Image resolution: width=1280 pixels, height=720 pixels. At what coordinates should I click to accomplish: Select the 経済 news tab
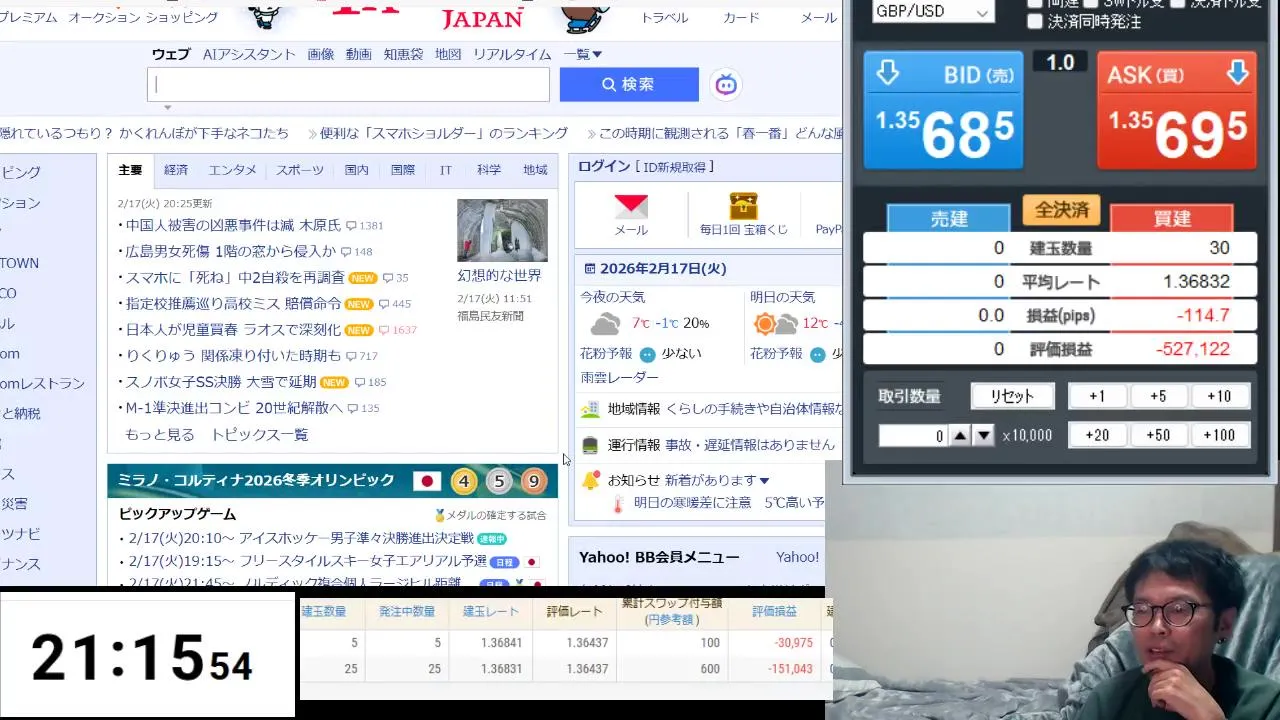(x=176, y=170)
